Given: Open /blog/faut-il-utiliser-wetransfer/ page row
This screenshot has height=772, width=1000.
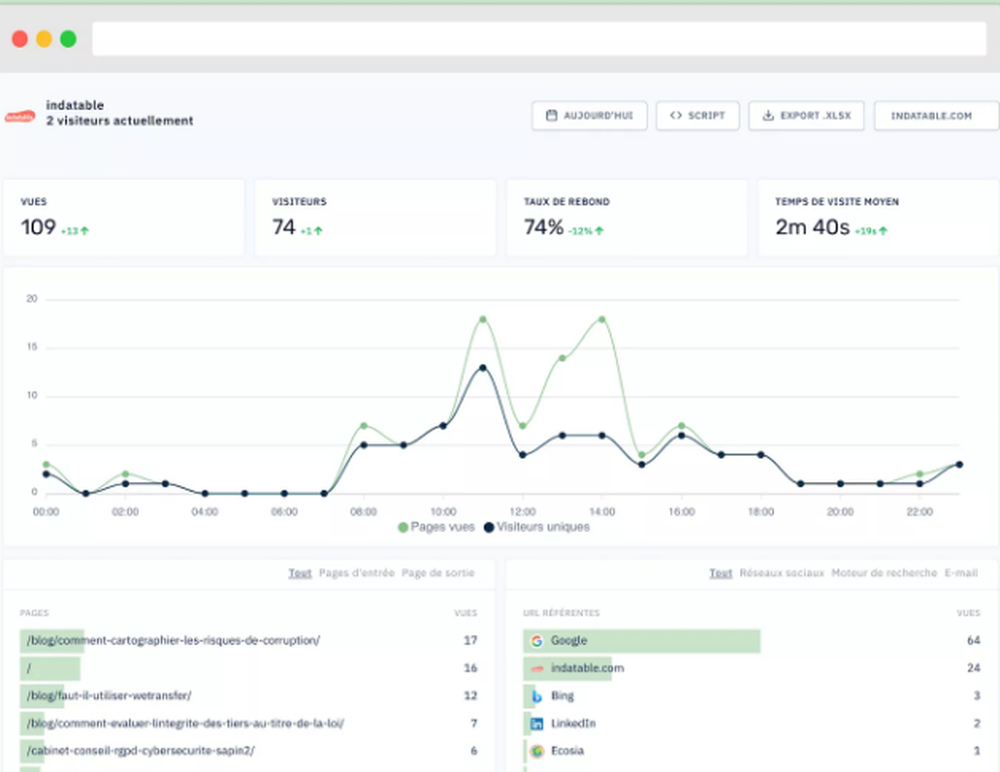Looking at the screenshot, I should (x=249, y=695).
